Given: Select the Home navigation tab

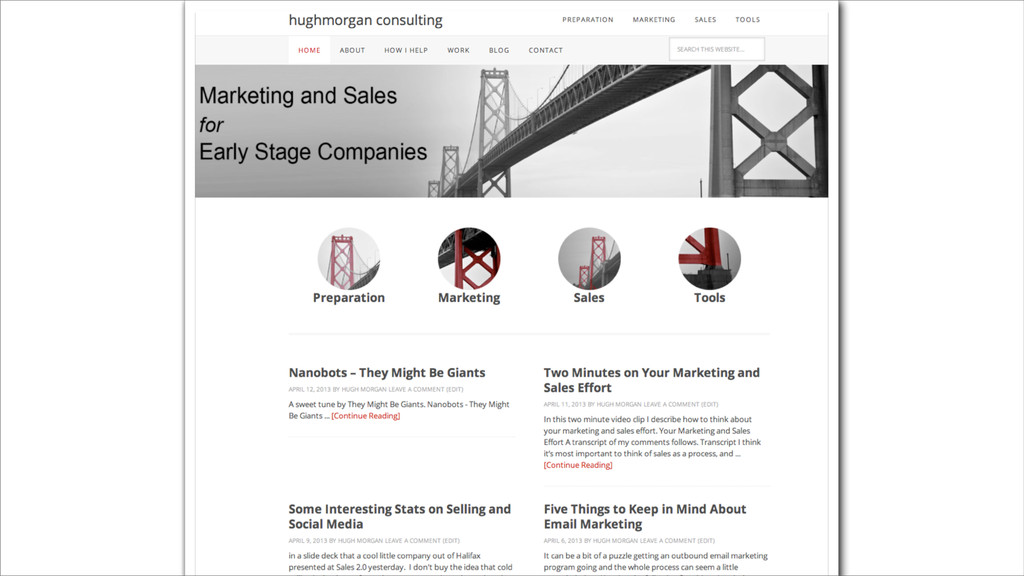Looking at the screenshot, I should click(310, 50).
